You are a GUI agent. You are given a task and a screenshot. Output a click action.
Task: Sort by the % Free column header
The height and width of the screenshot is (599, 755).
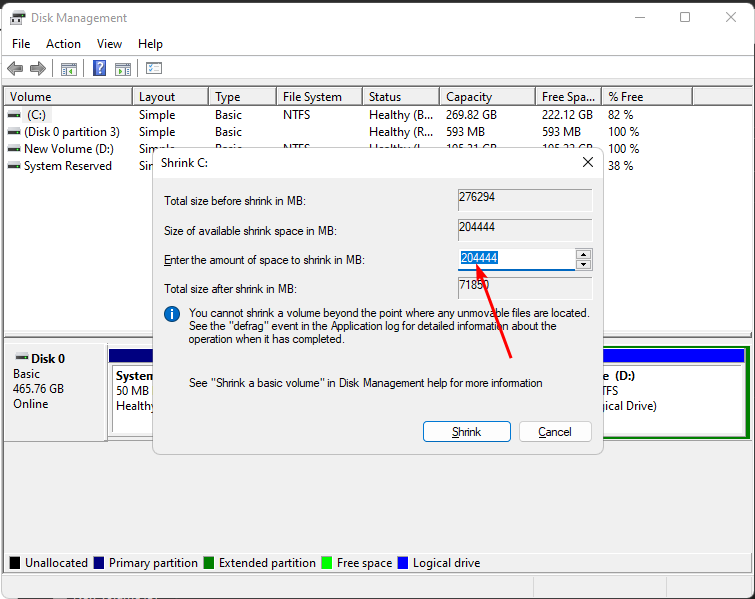(647, 97)
